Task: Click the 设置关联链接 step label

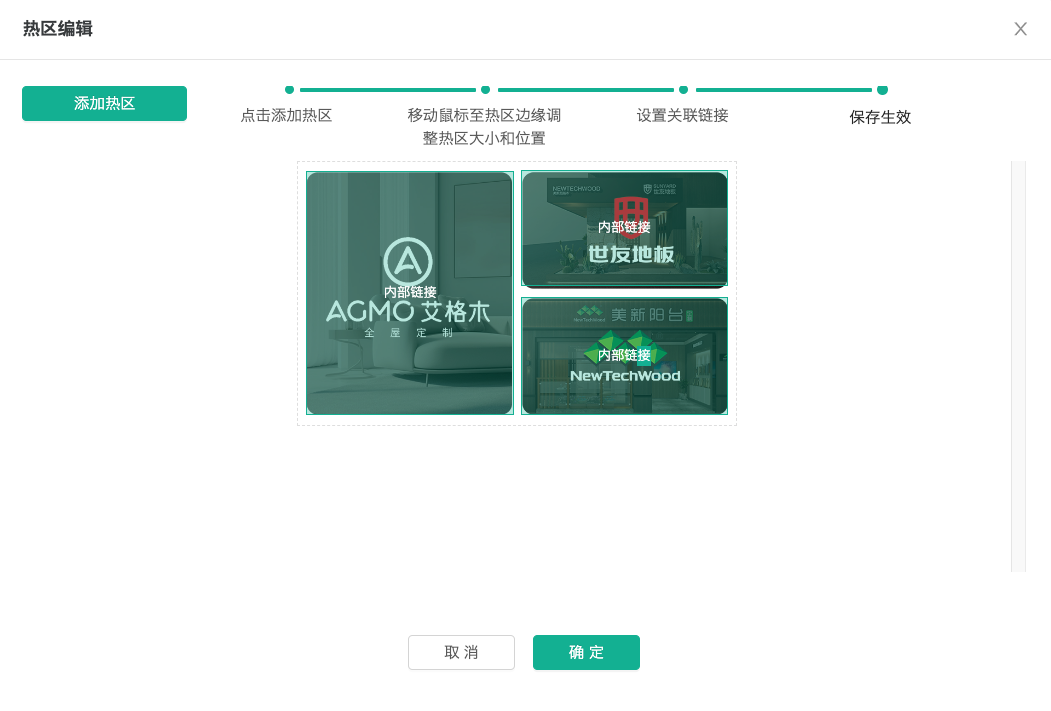Action: (682, 115)
